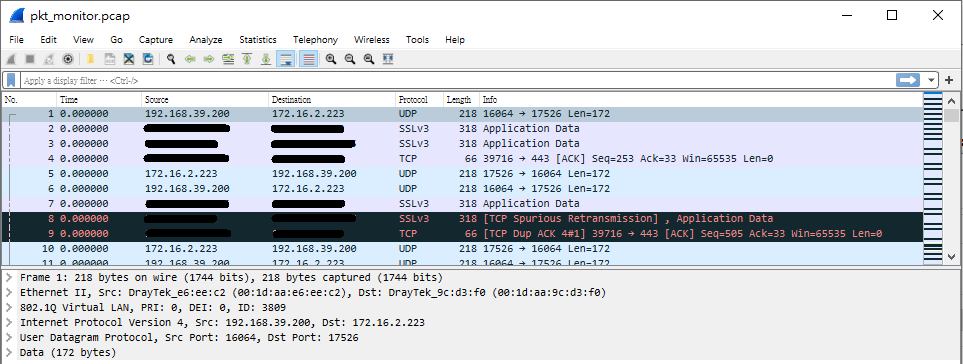Reset text to normal size icon
Viewport: 963px width, 364px height.
[x=369, y=59]
